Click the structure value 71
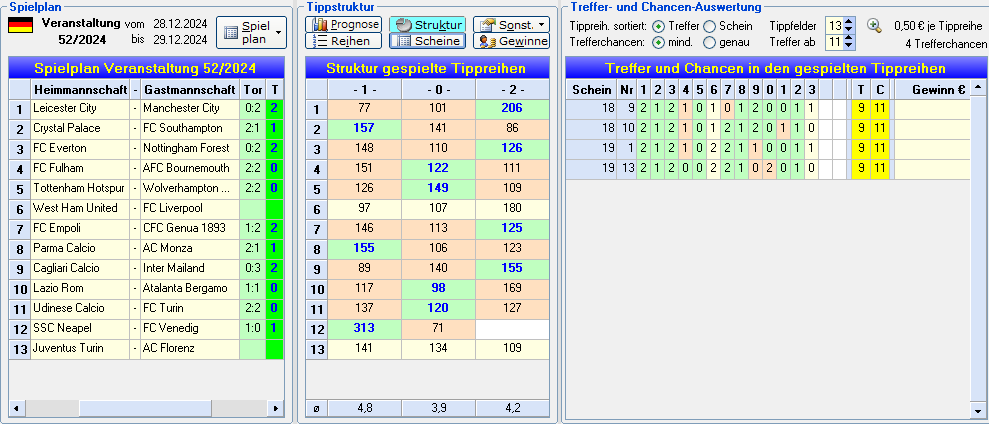989x424 pixels. coord(438,328)
